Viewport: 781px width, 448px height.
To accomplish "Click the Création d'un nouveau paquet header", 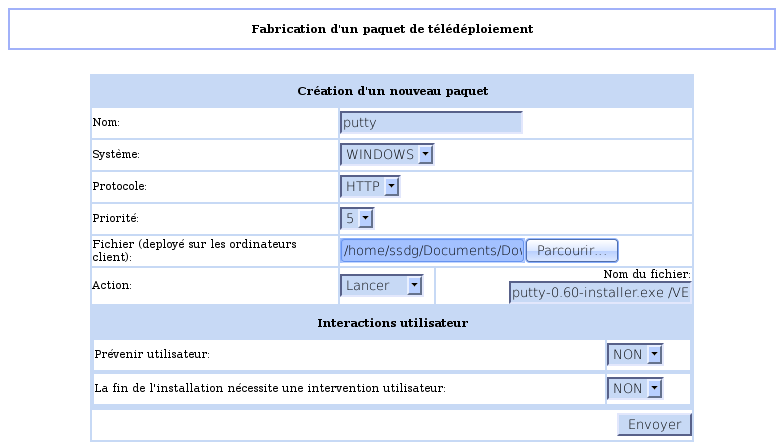I will pyautogui.click(x=392, y=91).
